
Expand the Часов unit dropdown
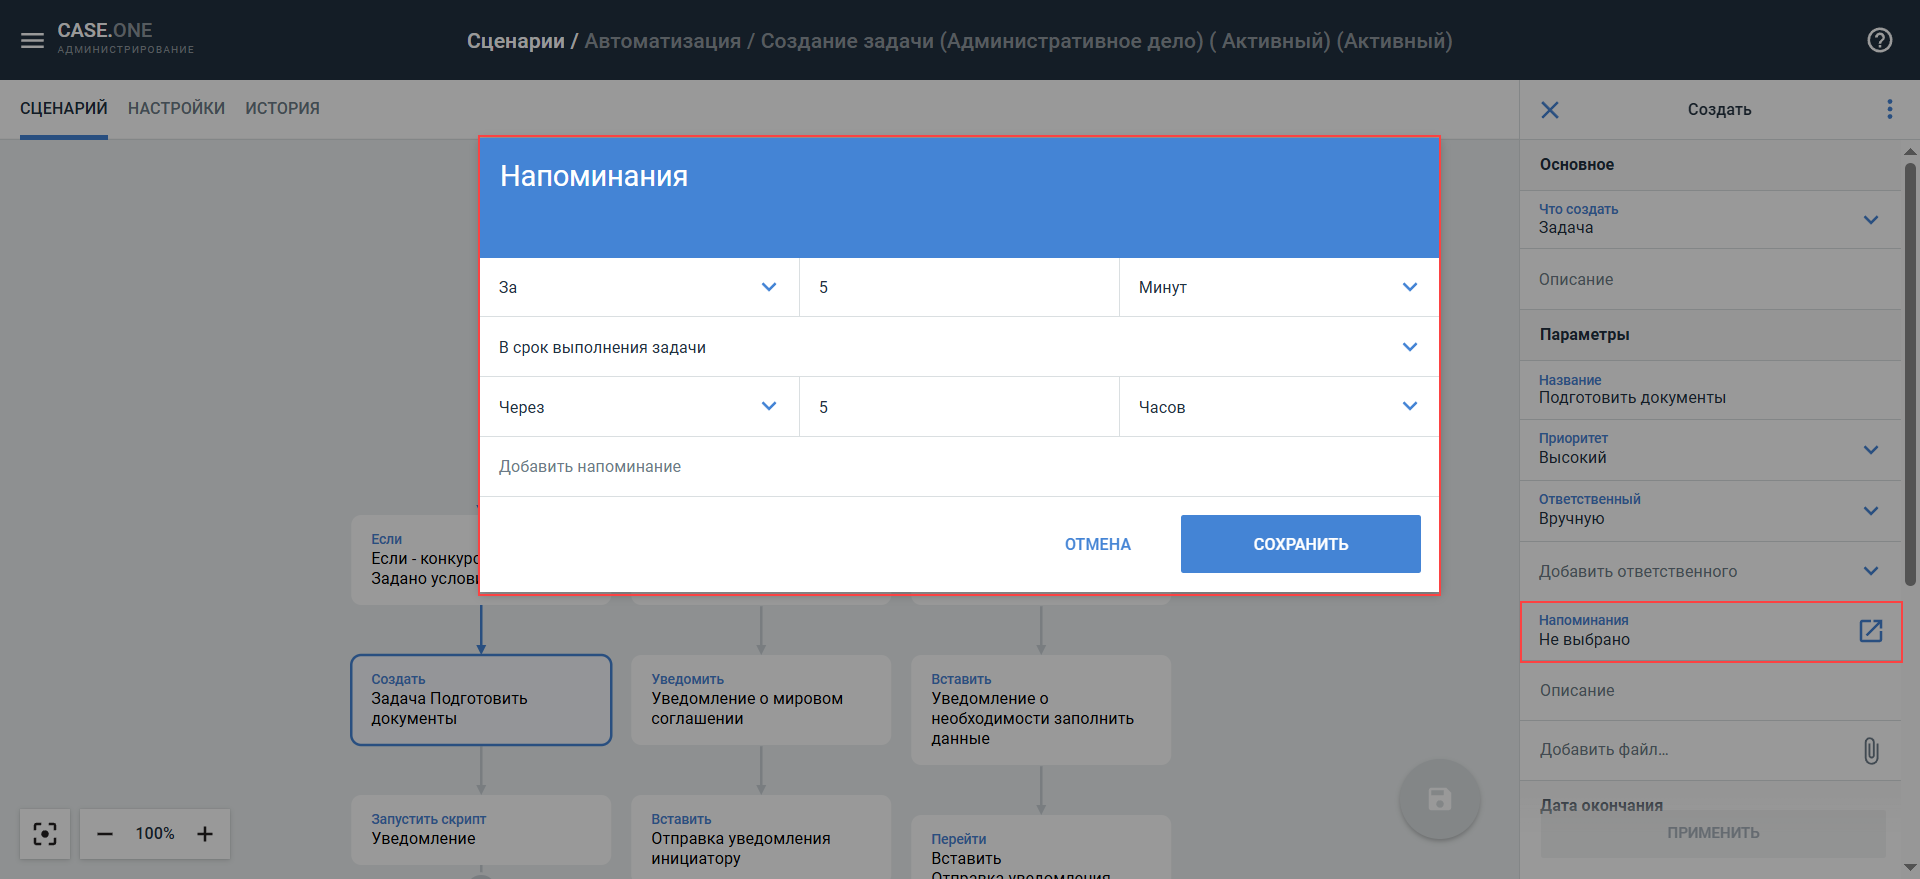click(1409, 407)
